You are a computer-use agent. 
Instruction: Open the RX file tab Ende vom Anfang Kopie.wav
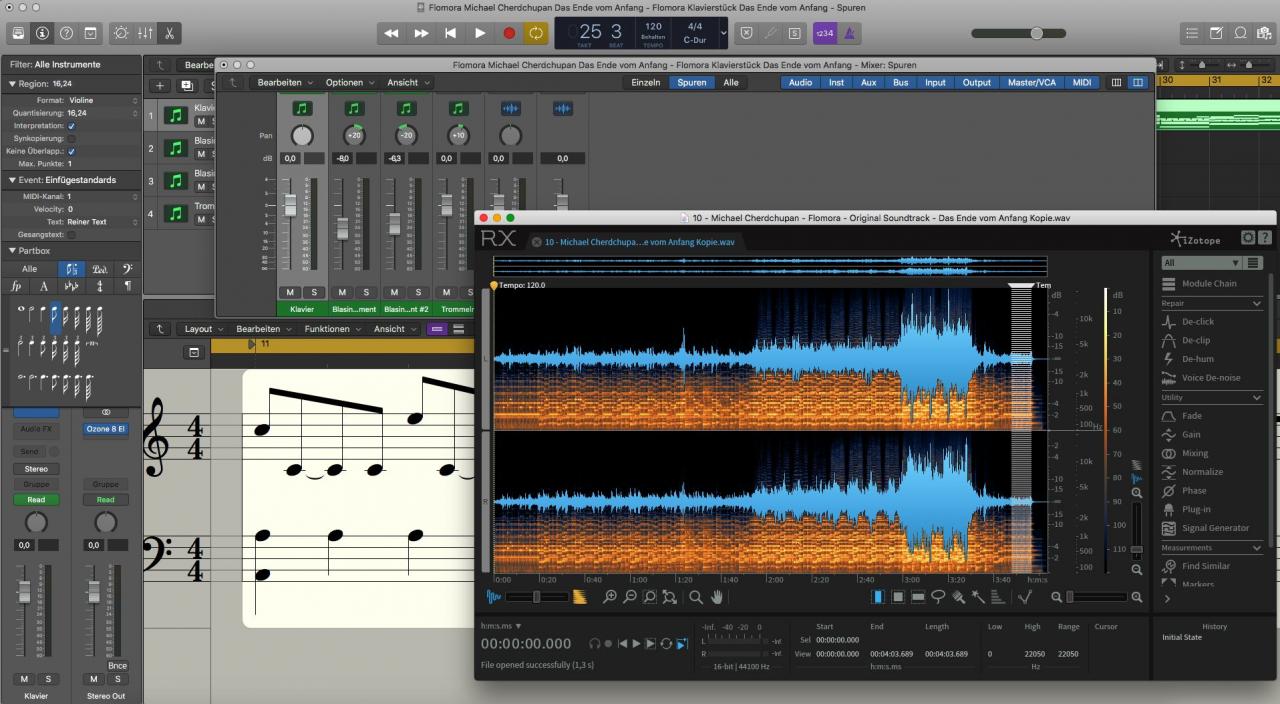point(639,242)
